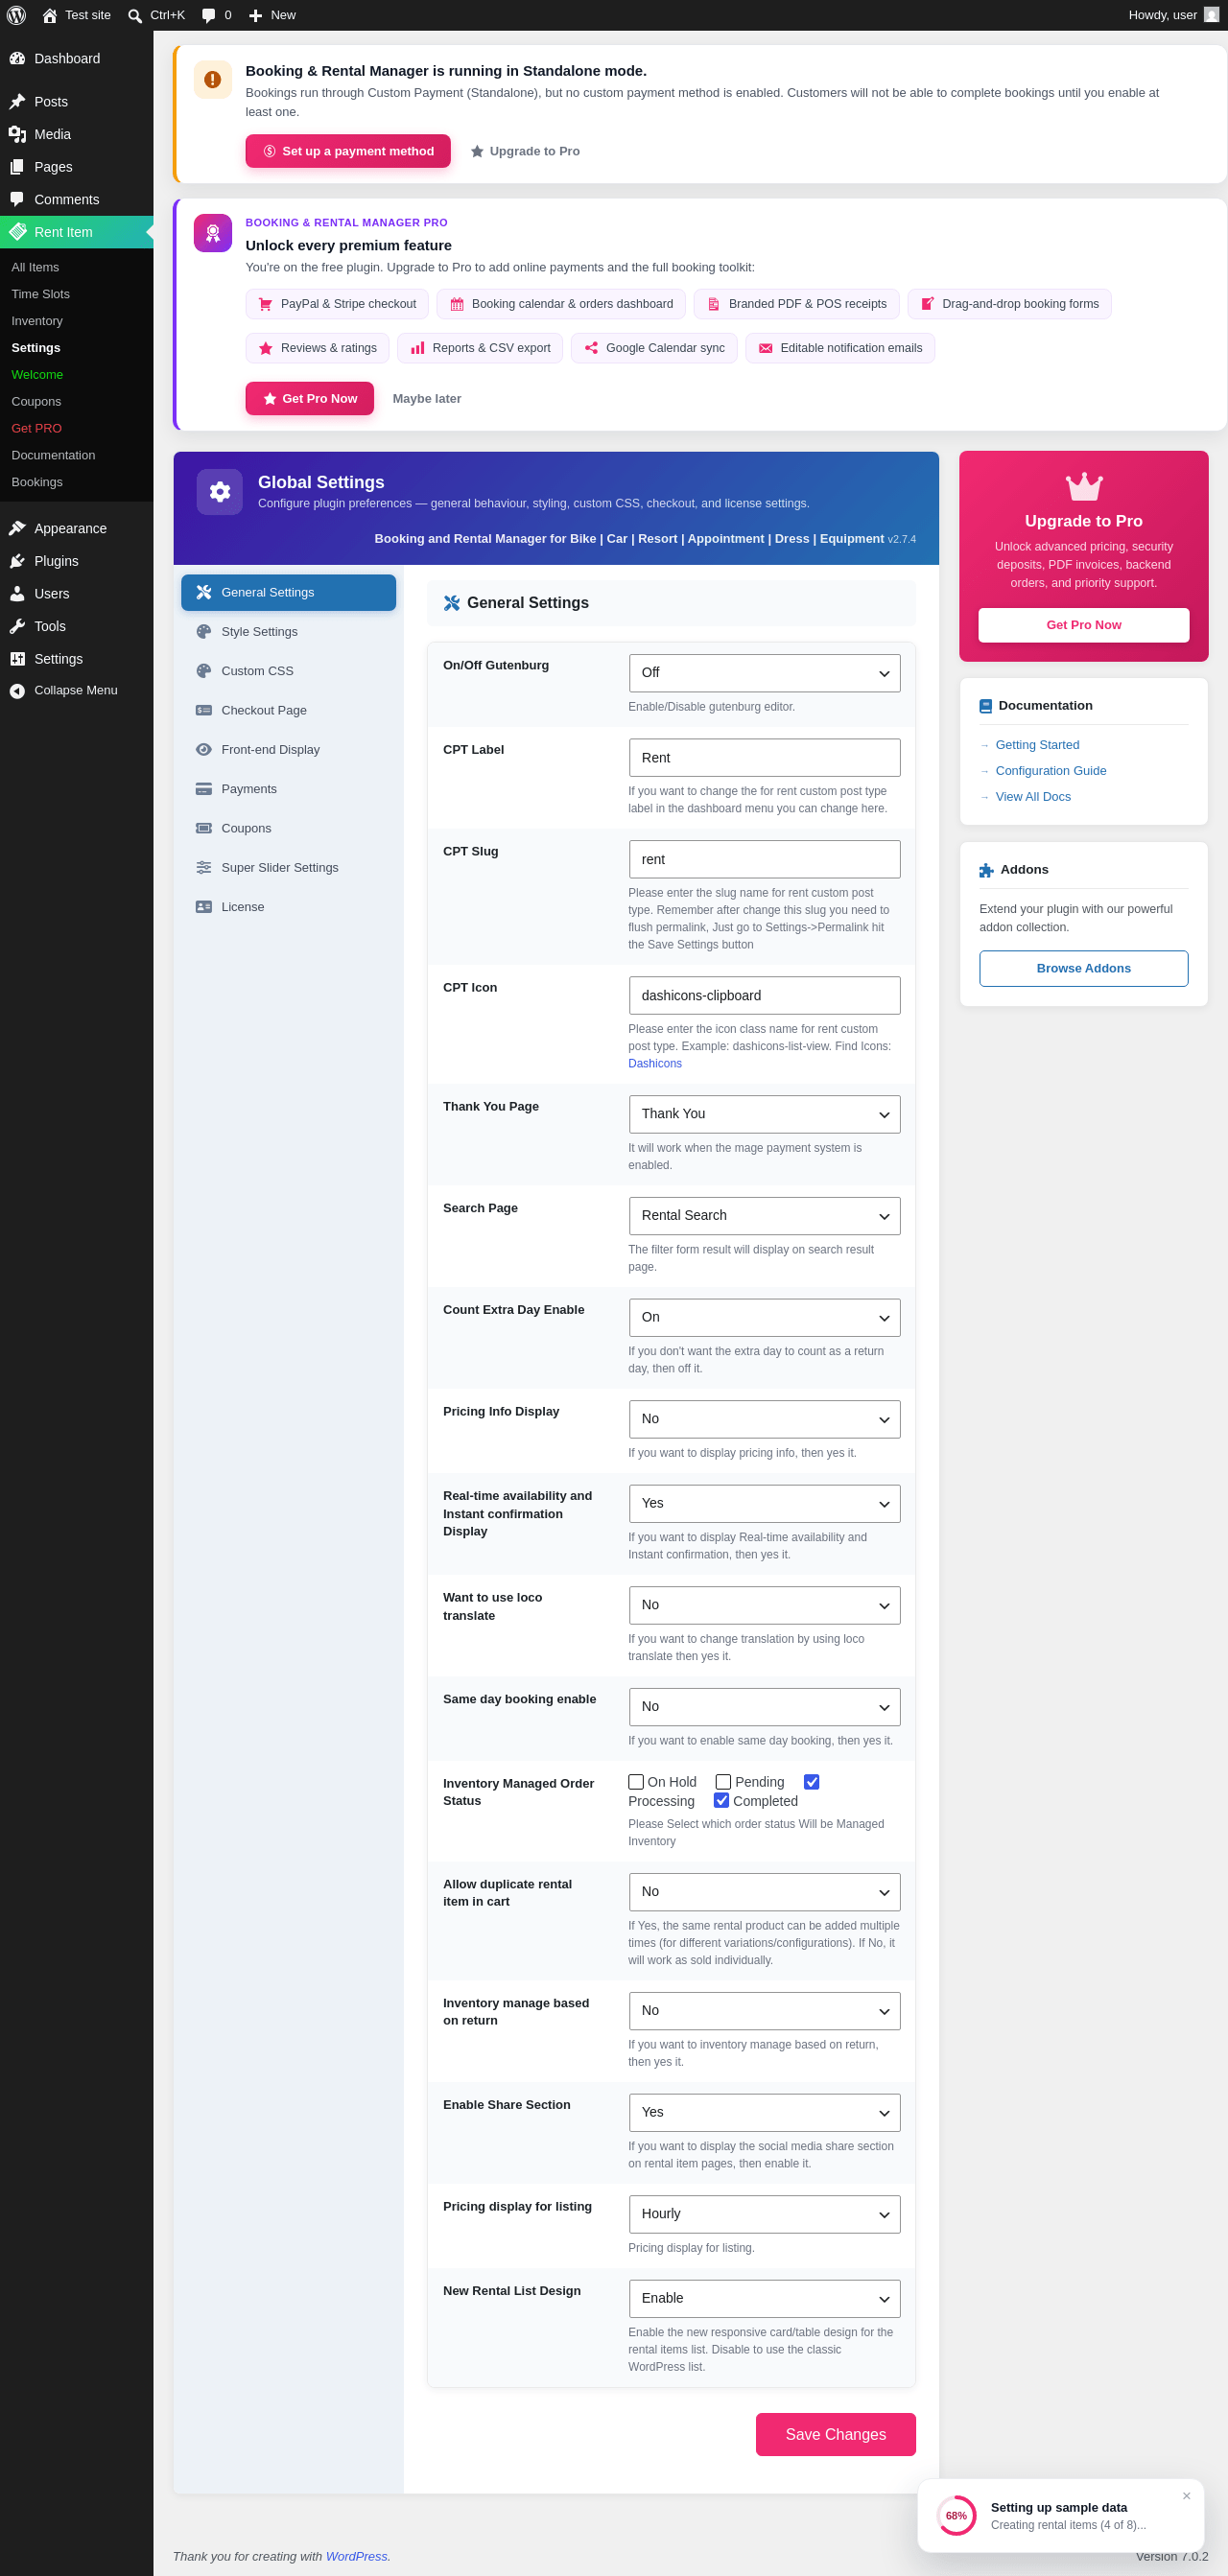
Task: Click the gear icon in Global Settings header
Action: [x=220, y=492]
